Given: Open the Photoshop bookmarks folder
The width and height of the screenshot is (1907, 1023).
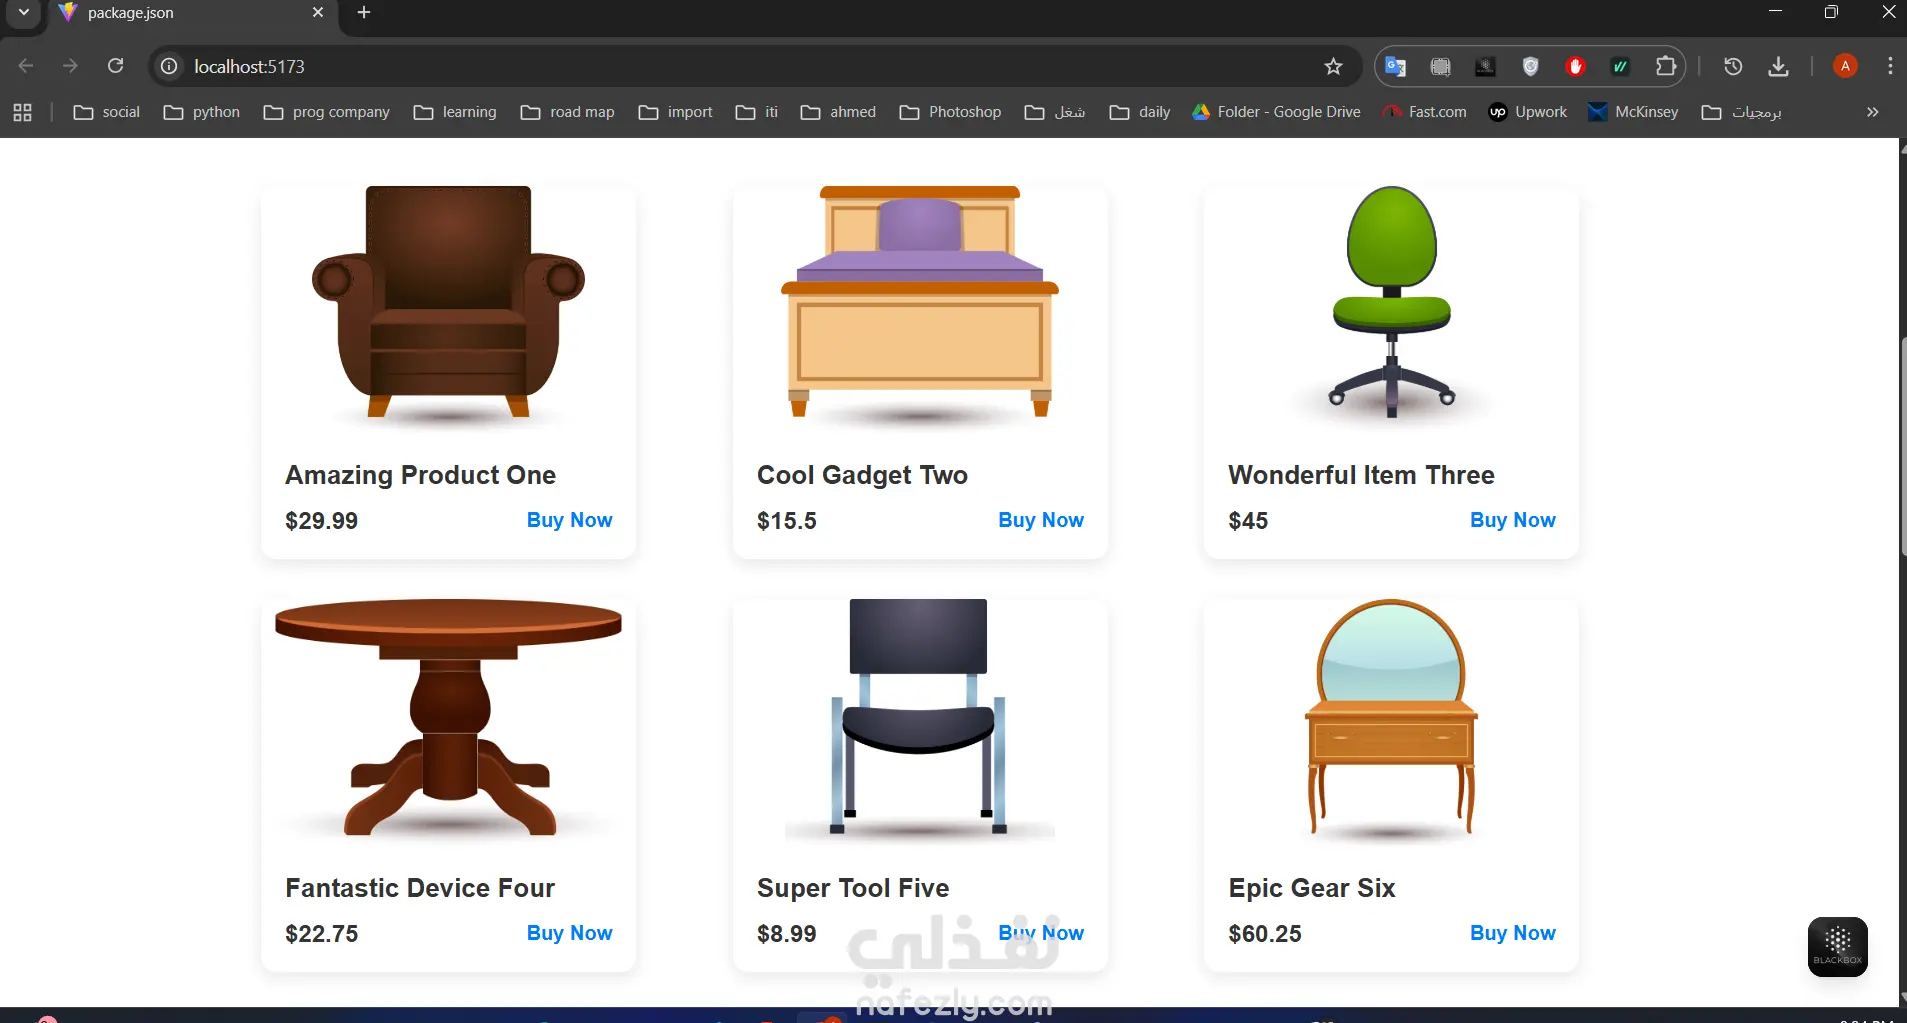Looking at the screenshot, I should (x=950, y=112).
